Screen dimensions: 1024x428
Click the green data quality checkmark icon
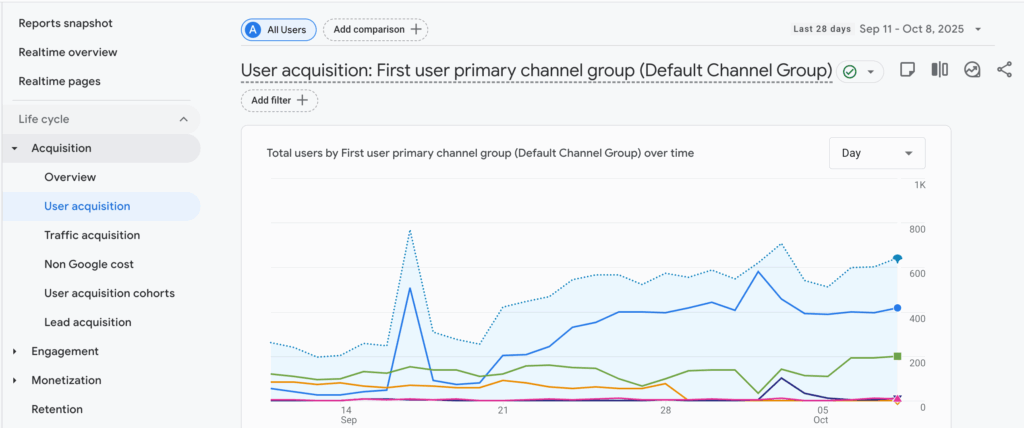coord(850,72)
